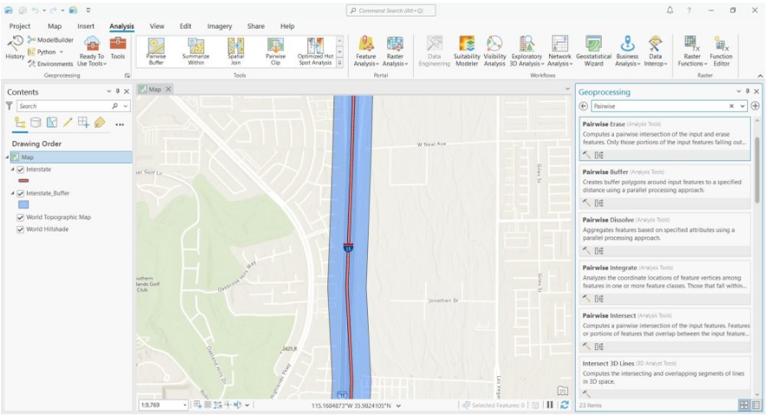List by Editing in Contents pane
Viewport: 768px width, 416px height.
(x=68, y=122)
